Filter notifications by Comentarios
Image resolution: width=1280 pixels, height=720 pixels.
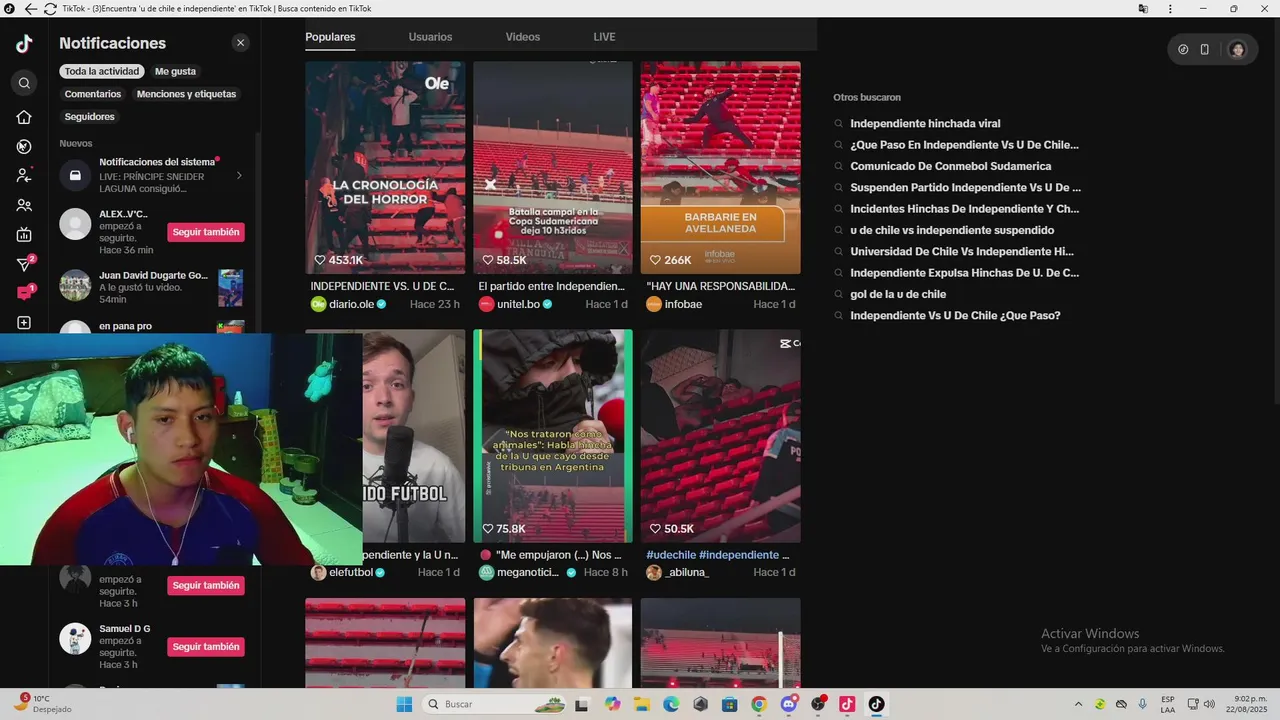tap(93, 94)
